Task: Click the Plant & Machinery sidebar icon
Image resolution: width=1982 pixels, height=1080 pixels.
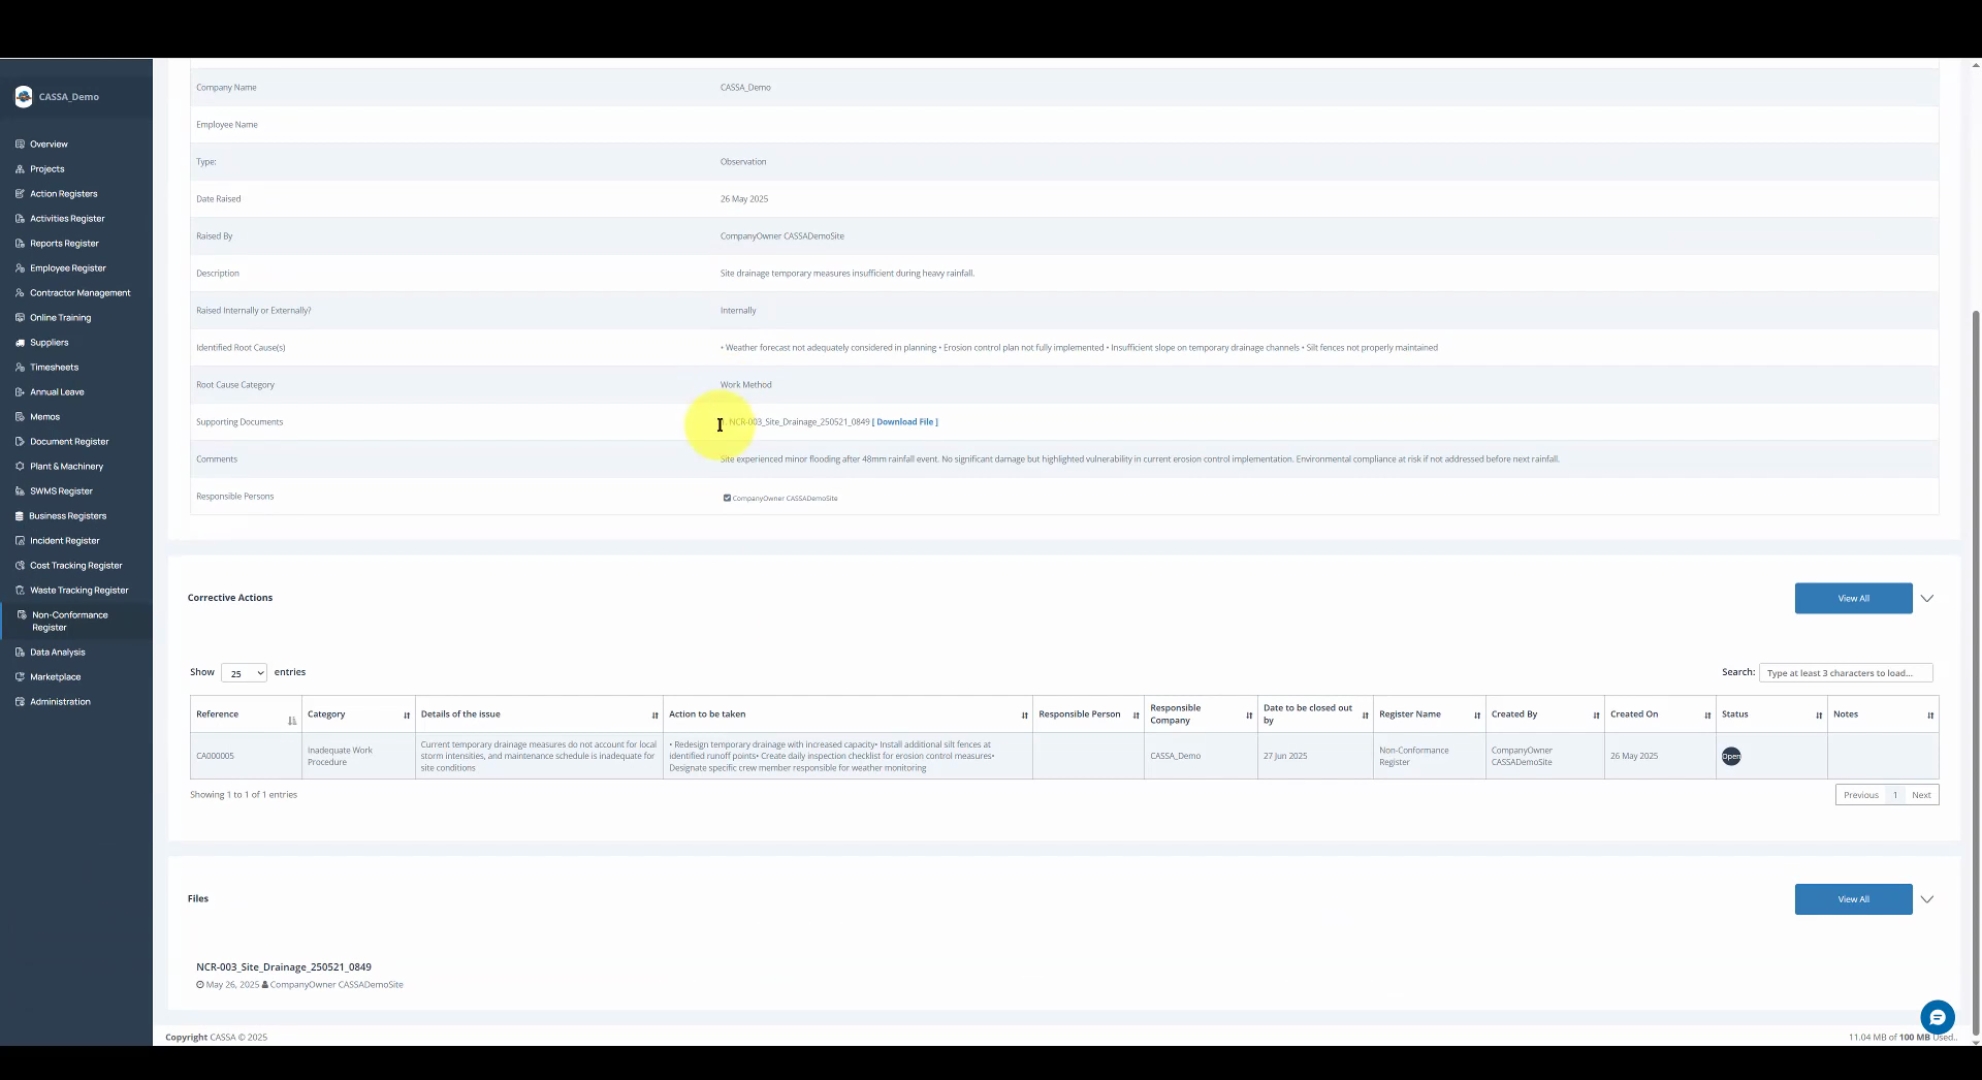Action: (20, 466)
